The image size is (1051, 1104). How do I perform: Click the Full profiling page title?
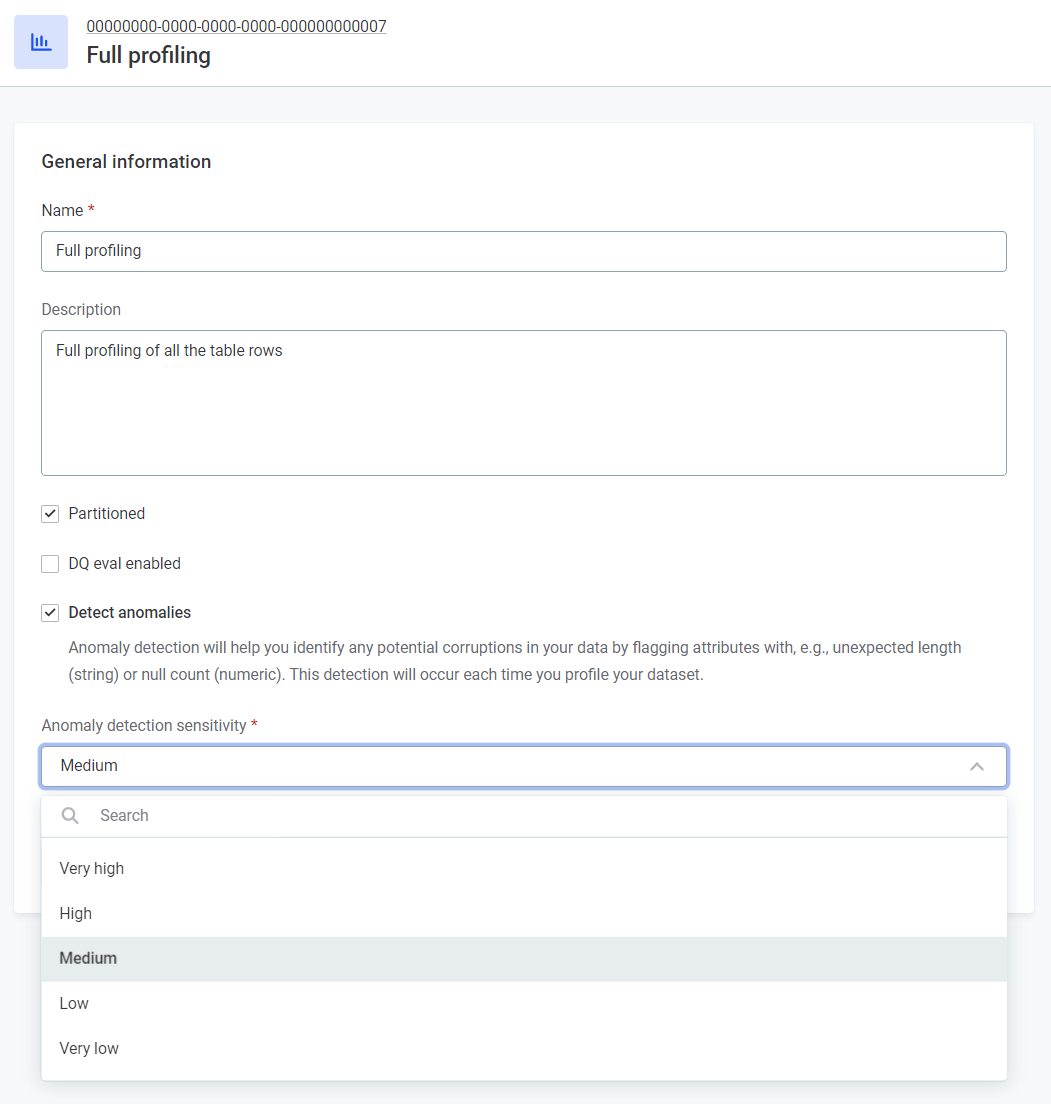pos(148,55)
